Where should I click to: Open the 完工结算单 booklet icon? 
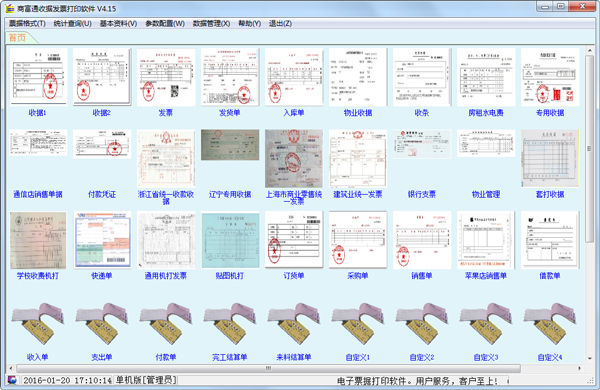[230, 323]
